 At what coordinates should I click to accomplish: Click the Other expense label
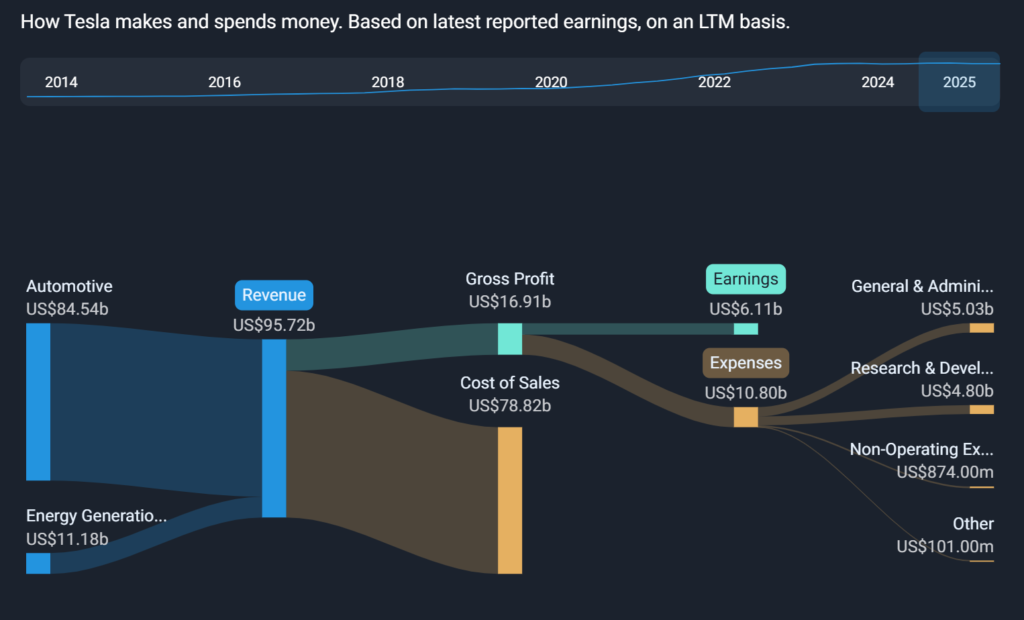[973, 524]
